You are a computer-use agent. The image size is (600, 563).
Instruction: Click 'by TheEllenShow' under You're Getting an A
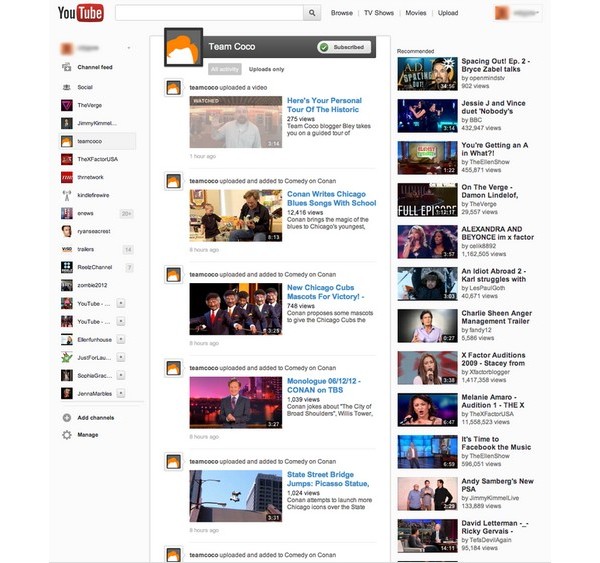point(485,162)
